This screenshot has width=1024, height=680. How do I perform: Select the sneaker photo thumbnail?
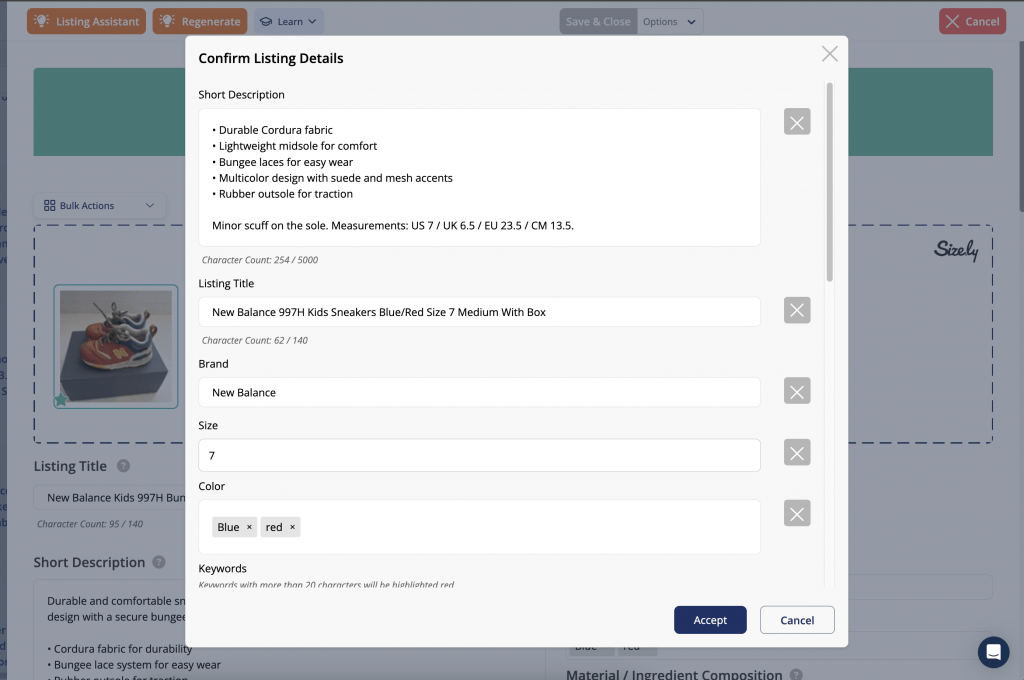[116, 346]
